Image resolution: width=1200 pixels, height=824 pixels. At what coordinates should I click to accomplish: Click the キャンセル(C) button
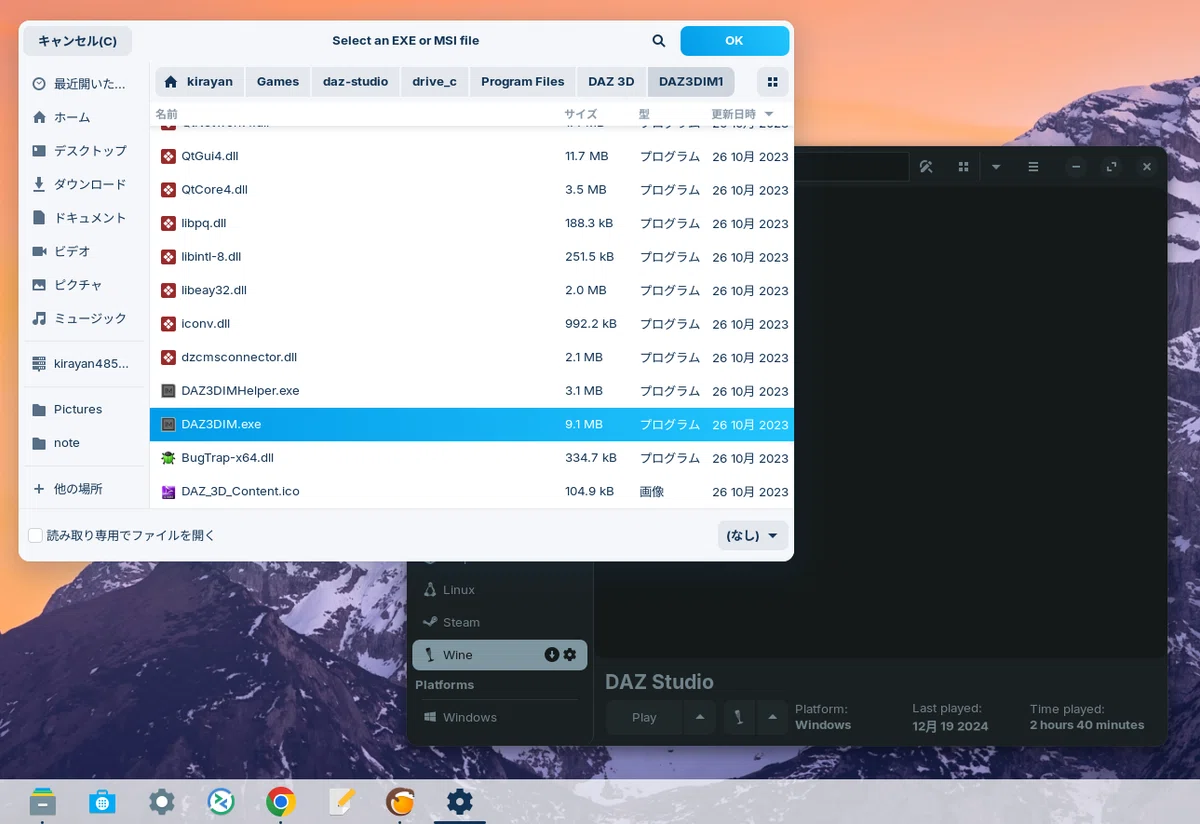point(78,41)
